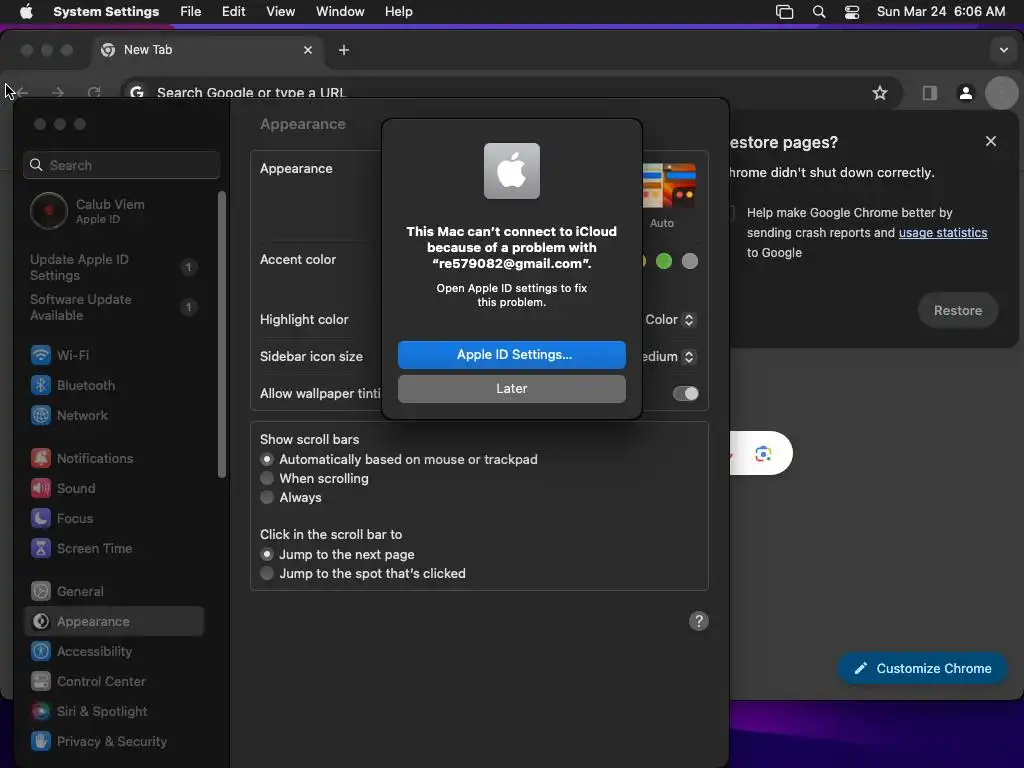Open Notifications bell icon in sidebar

pos(40,458)
